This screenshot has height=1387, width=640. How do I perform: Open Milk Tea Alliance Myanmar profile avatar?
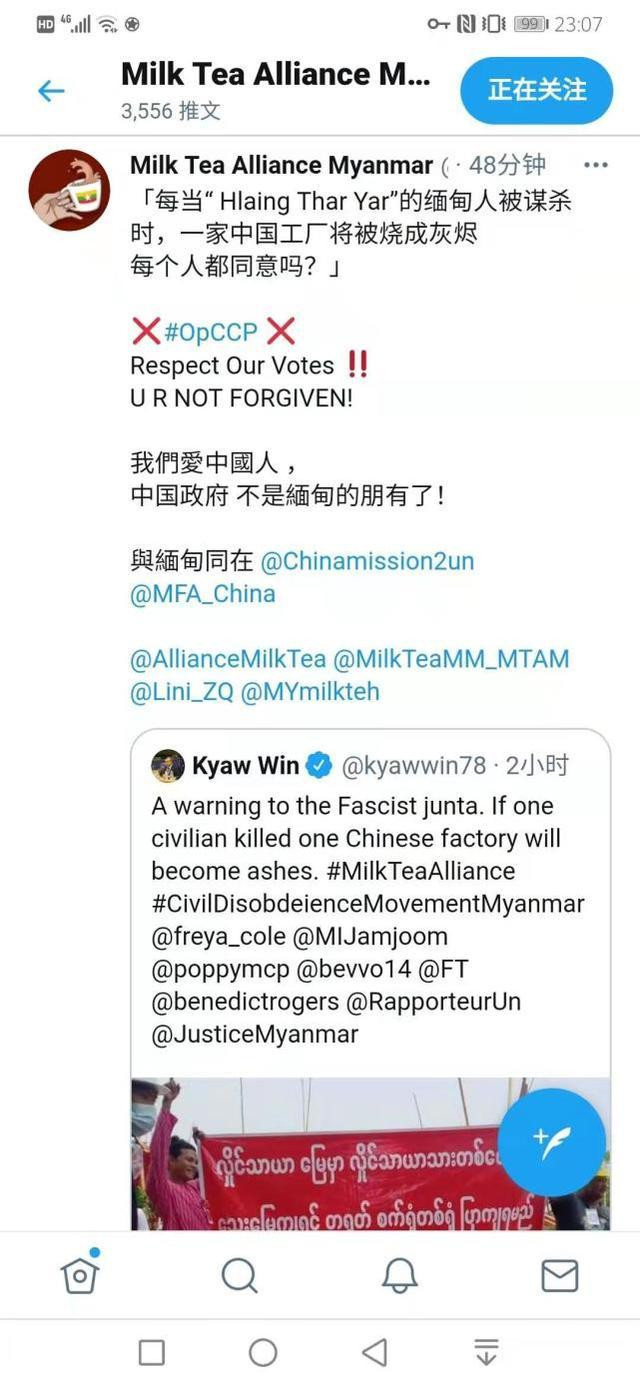click(69, 190)
